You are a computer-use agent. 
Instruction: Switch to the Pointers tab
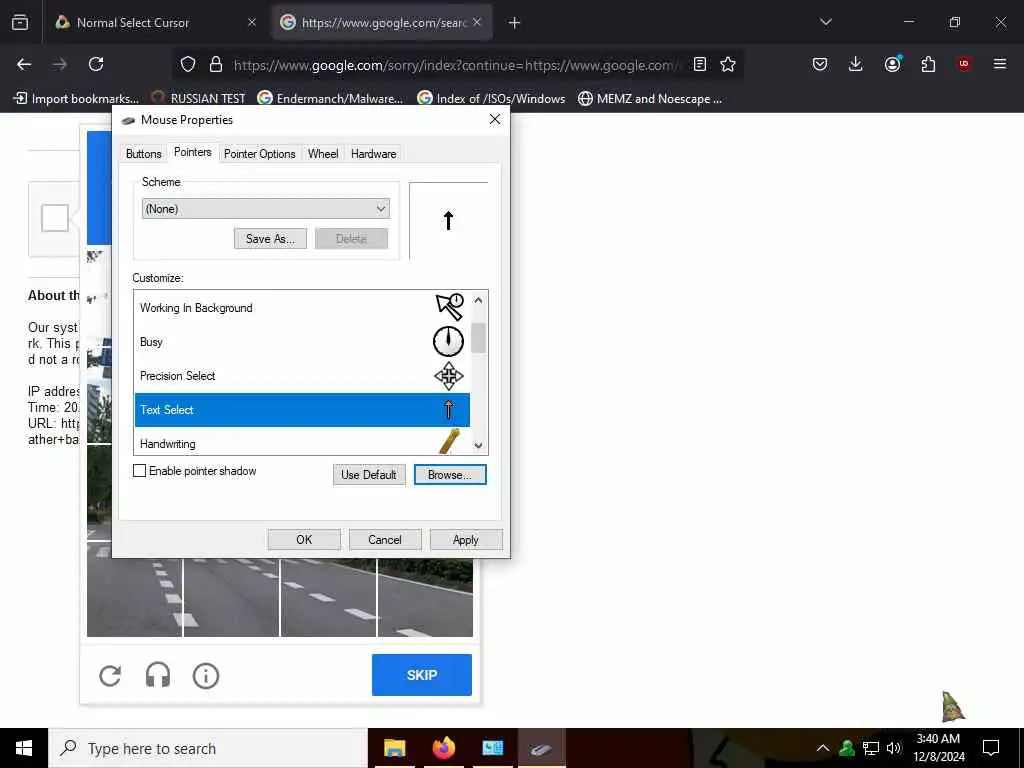click(x=193, y=152)
